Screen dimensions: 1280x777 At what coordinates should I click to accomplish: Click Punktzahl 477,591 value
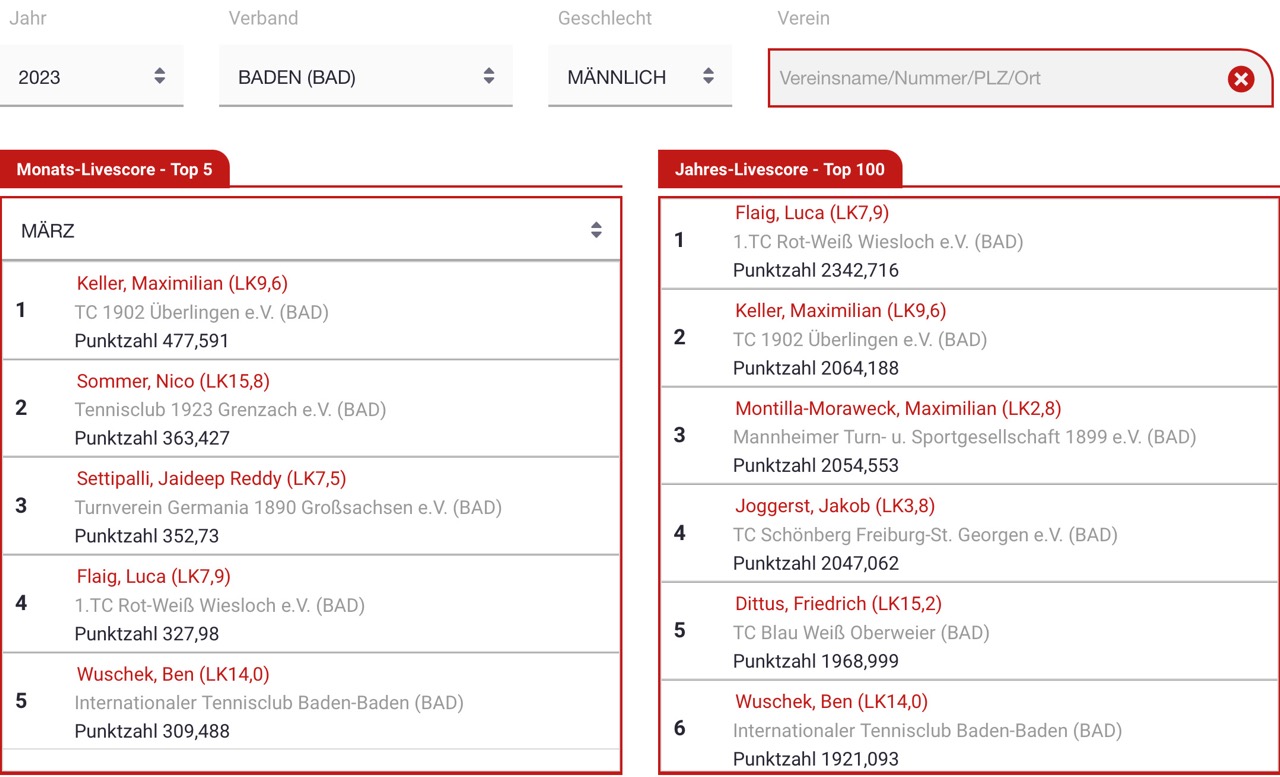(152, 341)
